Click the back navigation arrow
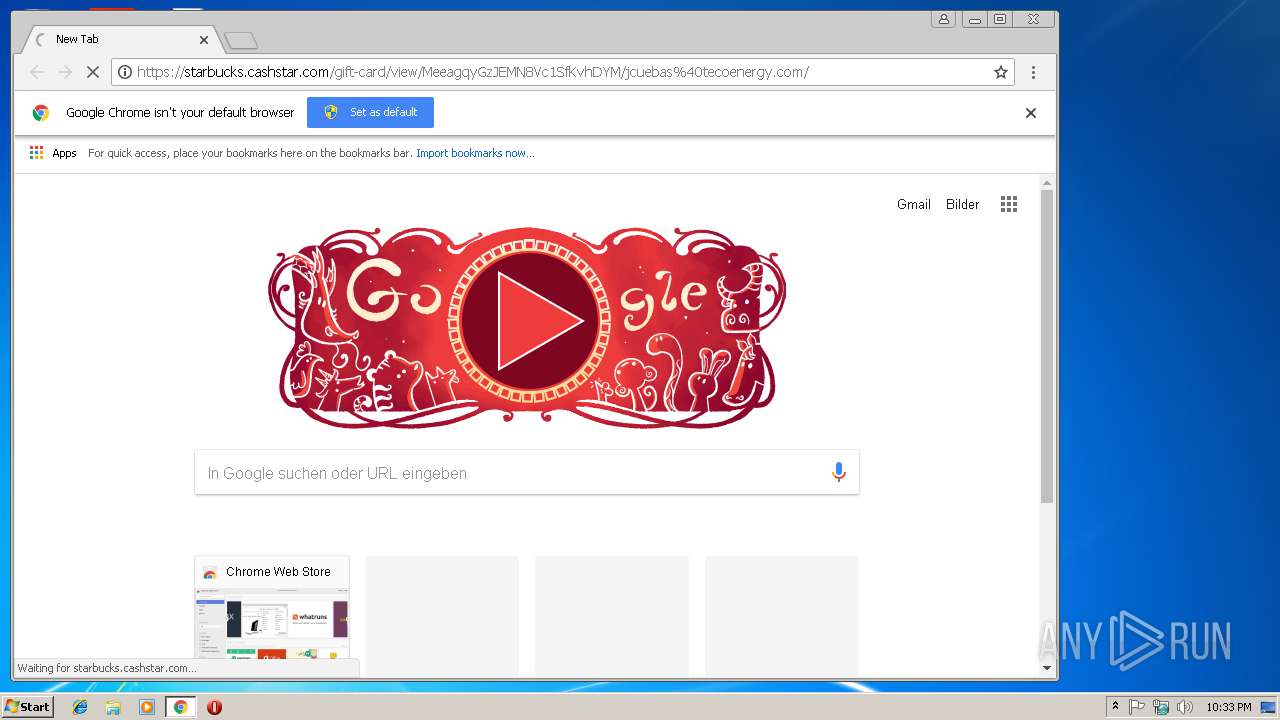 pos(37,72)
